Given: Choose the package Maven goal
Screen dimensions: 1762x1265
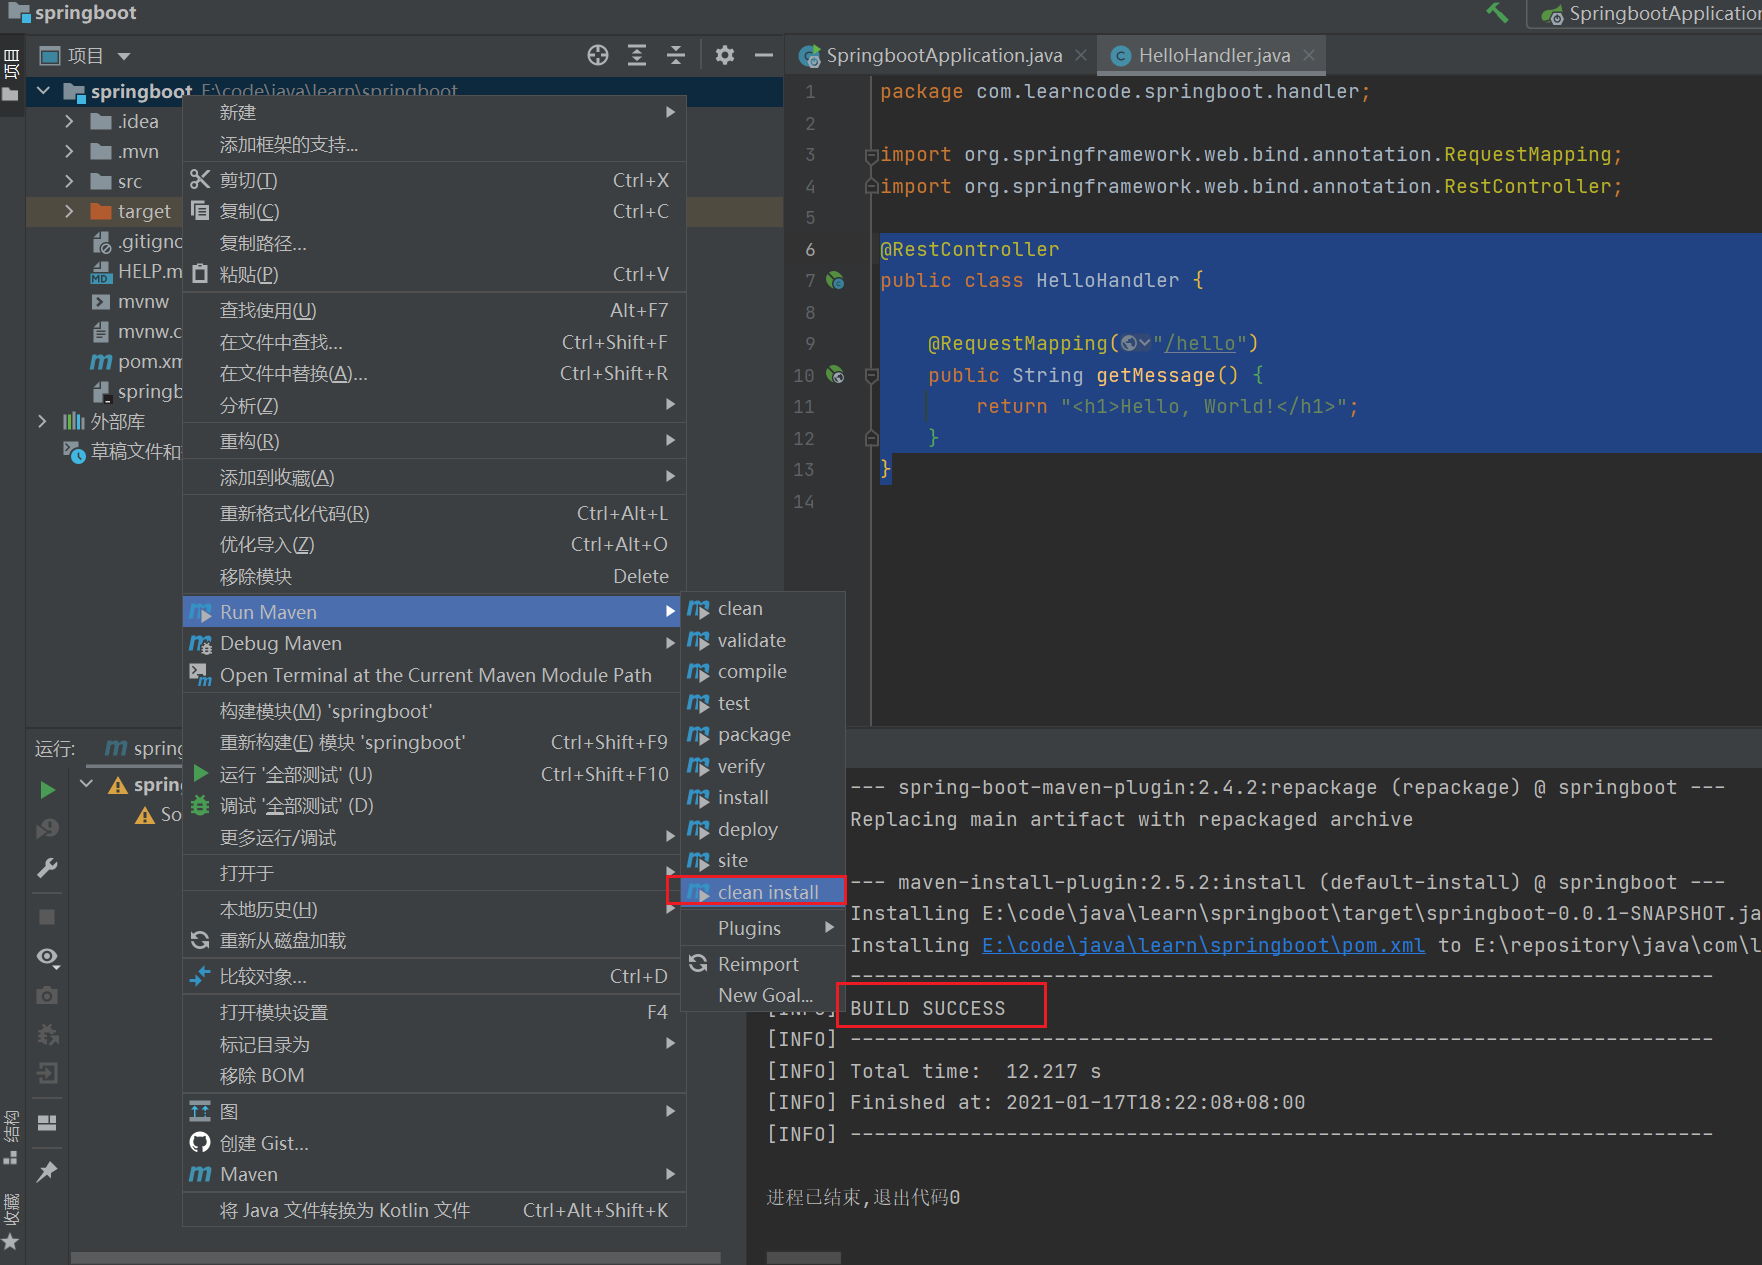Looking at the screenshot, I should click(764, 735).
